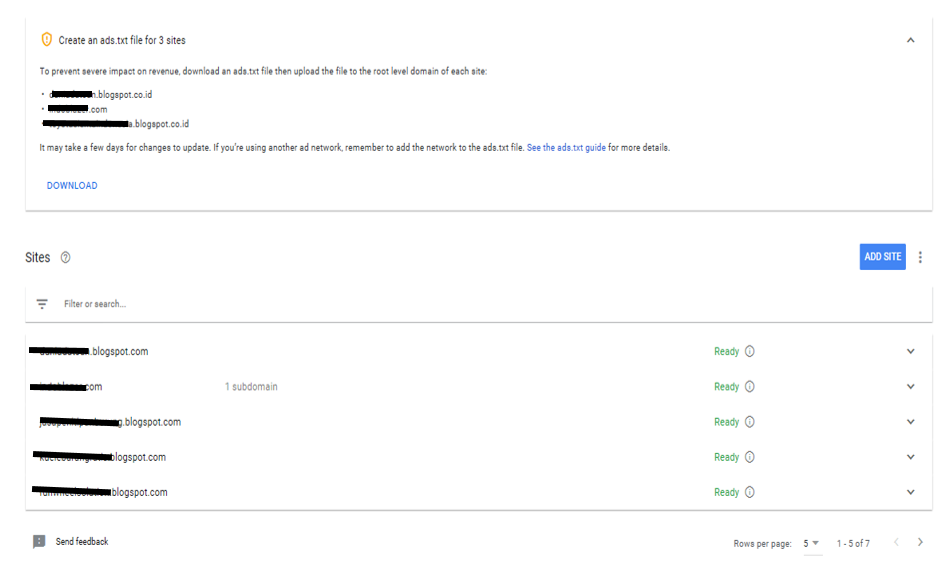
Task: Click info icon beside fifth row's Ready status
Action: pyautogui.click(x=750, y=492)
